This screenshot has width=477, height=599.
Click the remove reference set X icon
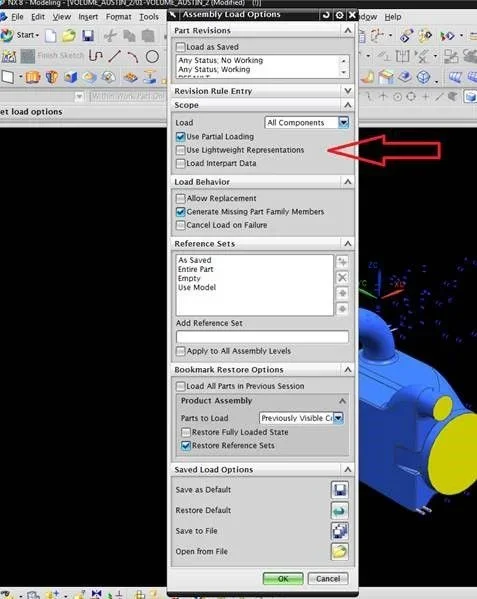[342, 277]
